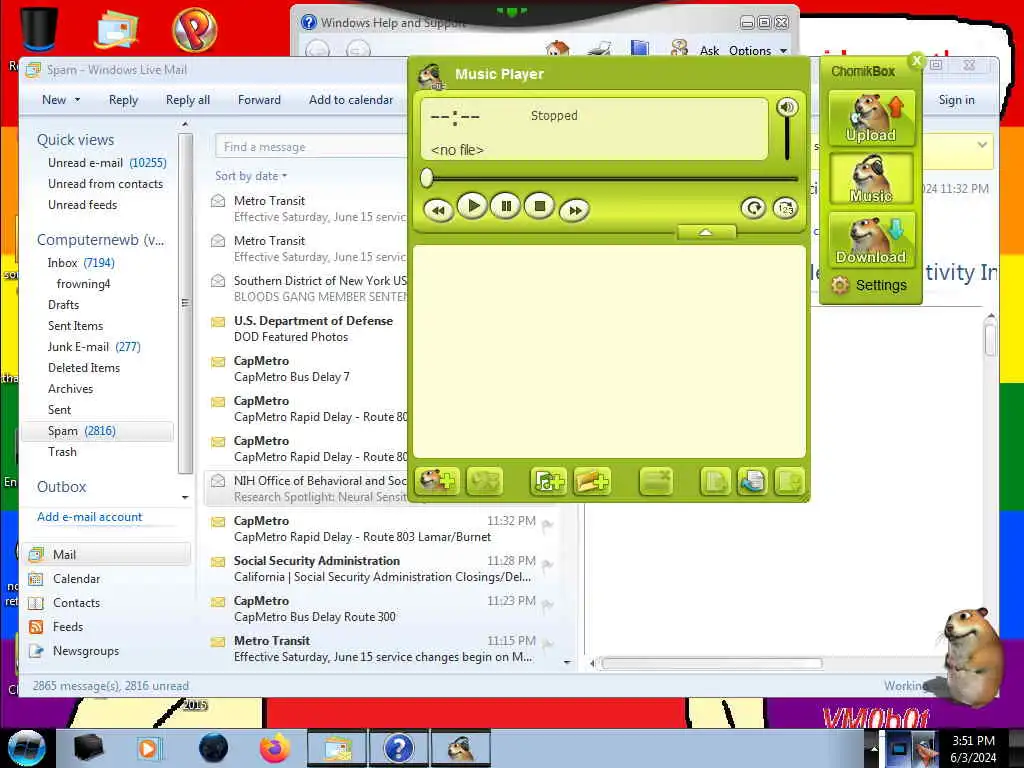Open the Sent Items folder
Screen dimensions: 1024x768
[x=75, y=326]
